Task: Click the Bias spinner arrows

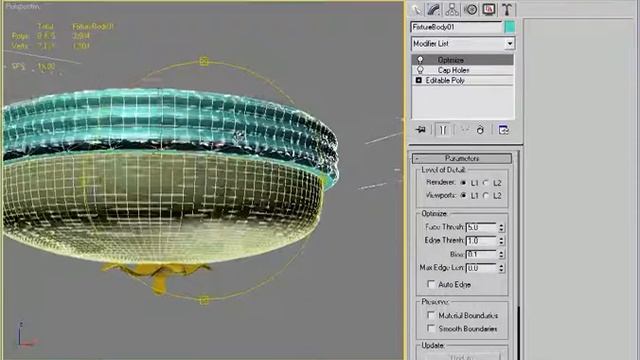Action: [501, 254]
